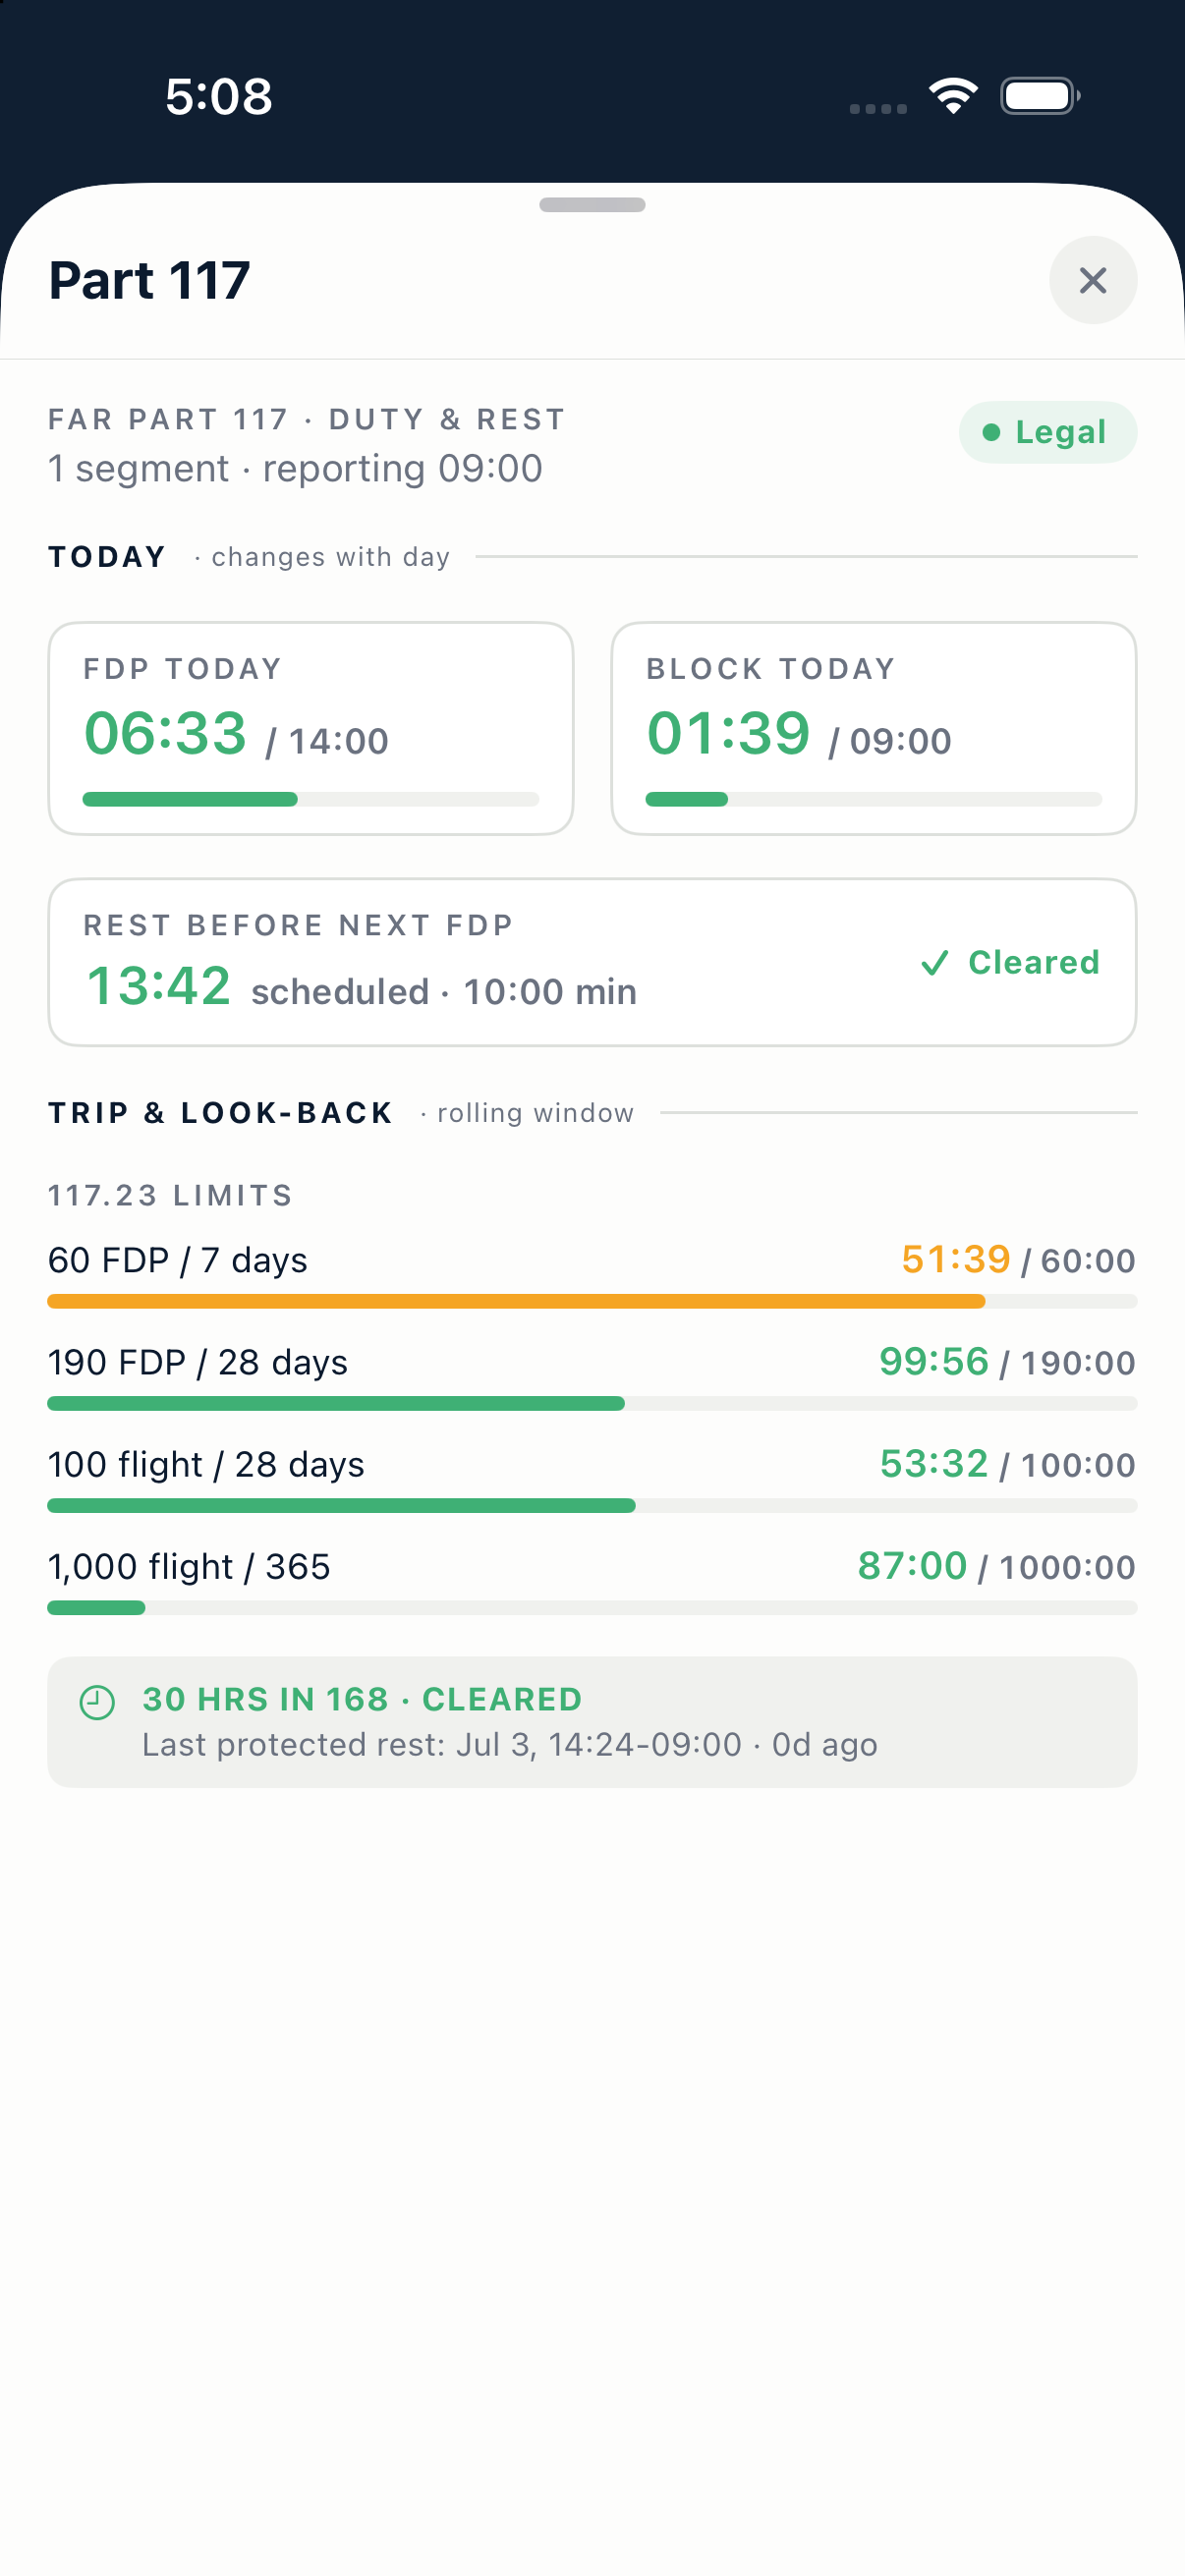This screenshot has height=2576, width=1185.
Task: Tap the 100 flight / 28 days row
Action: (x=592, y=1477)
